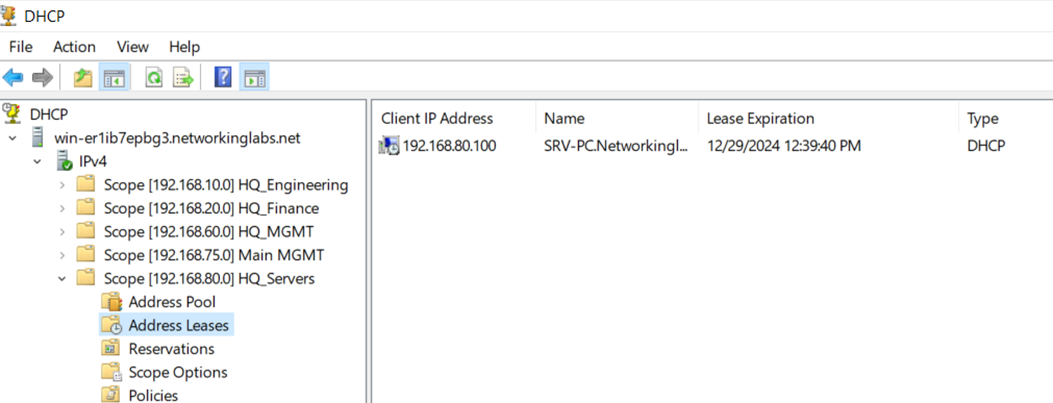Select the 192.168.80.100 lease entry icon
1053x403 pixels.
389,145
